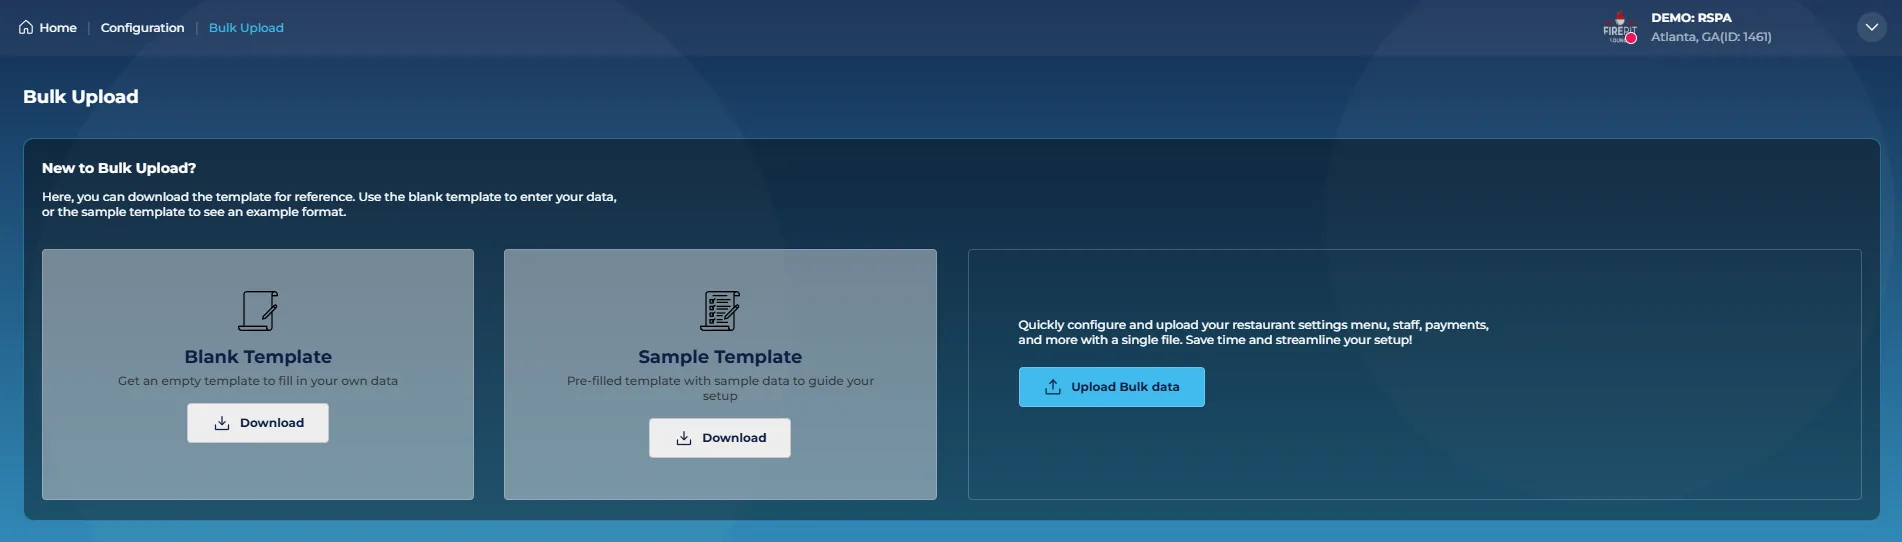Click New to Bulk Upload? heading

(119, 168)
